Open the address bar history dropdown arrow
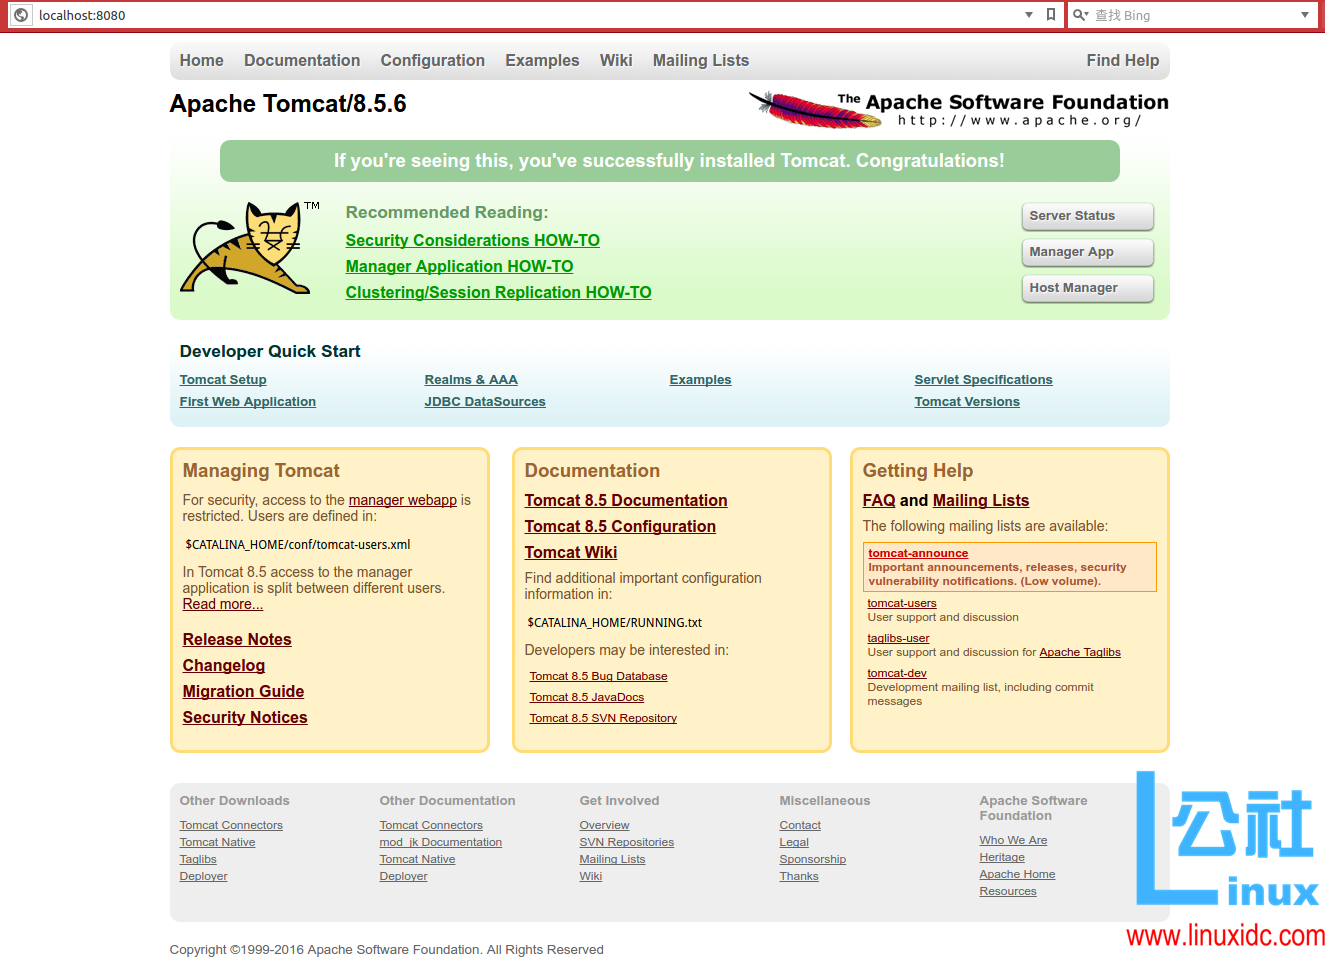The height and width of the screenshot is (961, 1325). pyautogui.click(x=1029, y=15)
